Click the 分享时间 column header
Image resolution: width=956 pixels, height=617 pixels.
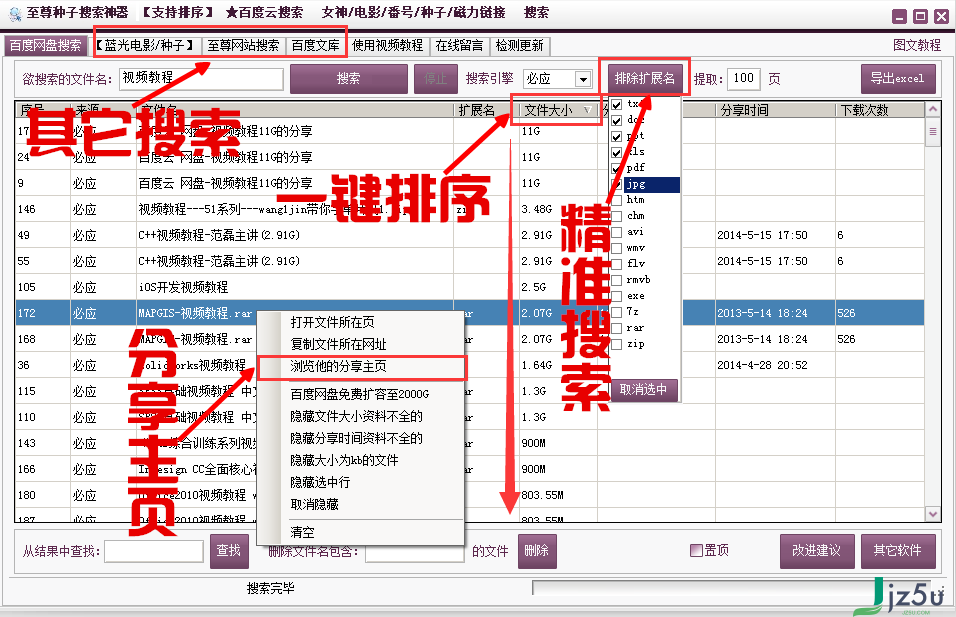[776, 110]
